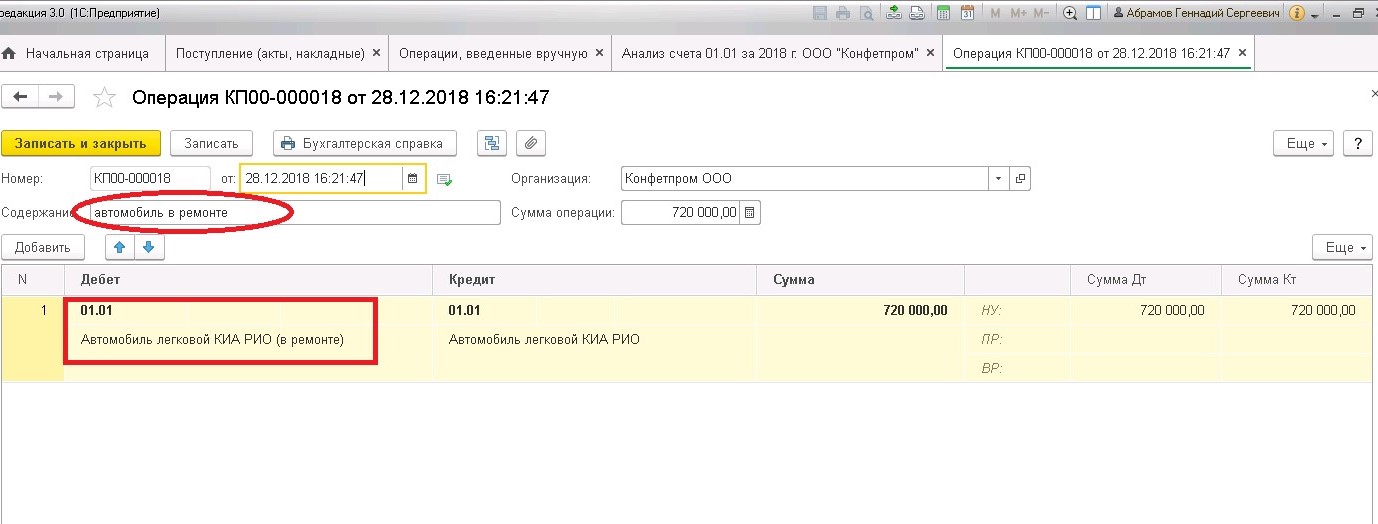The width and height of the screenshot is (1378, 524).
Task: Click Записать и закрыть button
Action: click(x=81, y=143)
